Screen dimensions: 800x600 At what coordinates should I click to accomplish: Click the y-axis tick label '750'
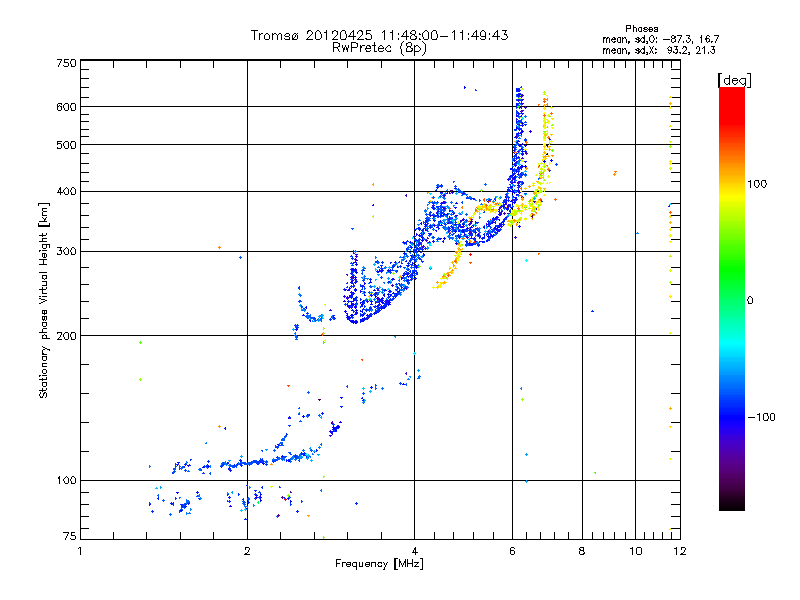[67, 63]
